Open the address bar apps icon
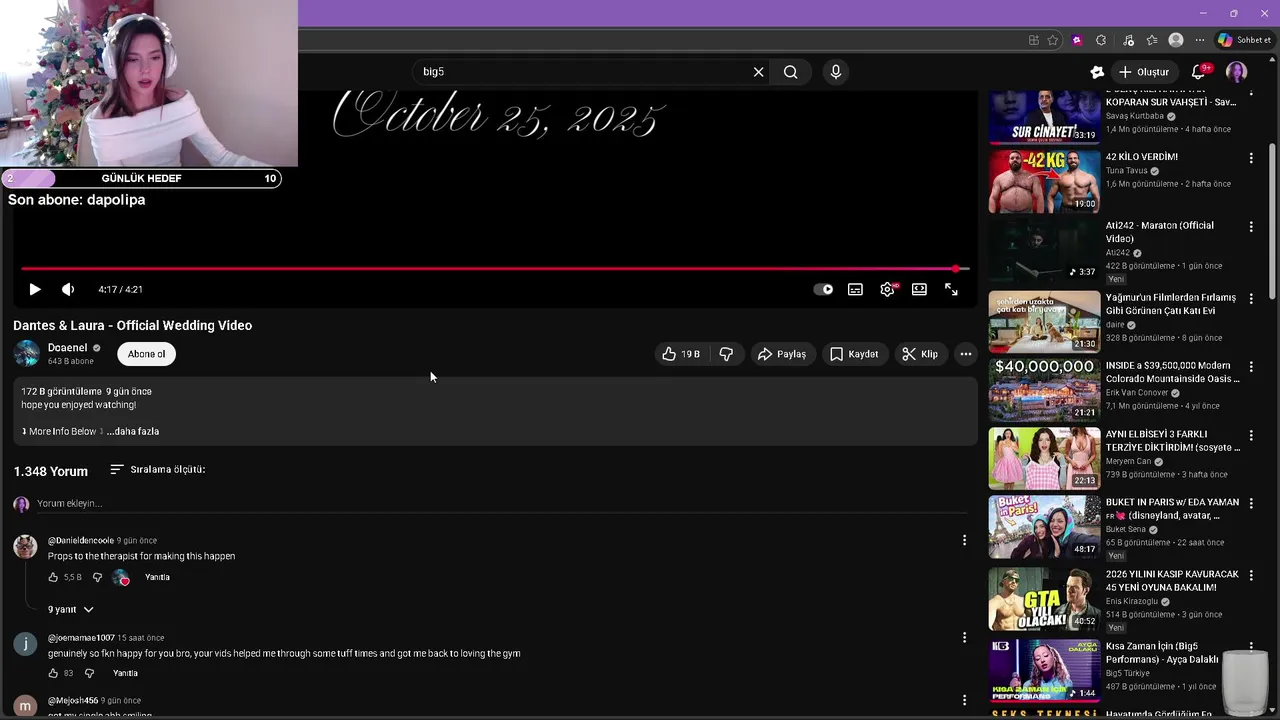This screenshot has width=1280, height=720. (x=1033, y=40)
